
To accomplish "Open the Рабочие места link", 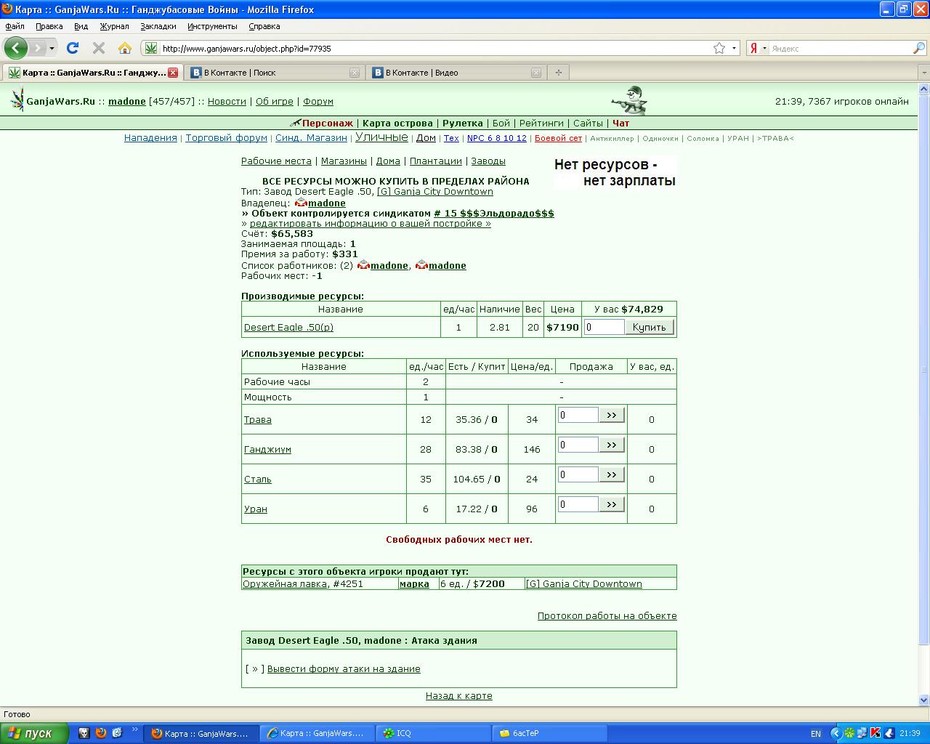I will tap(276, 161).
